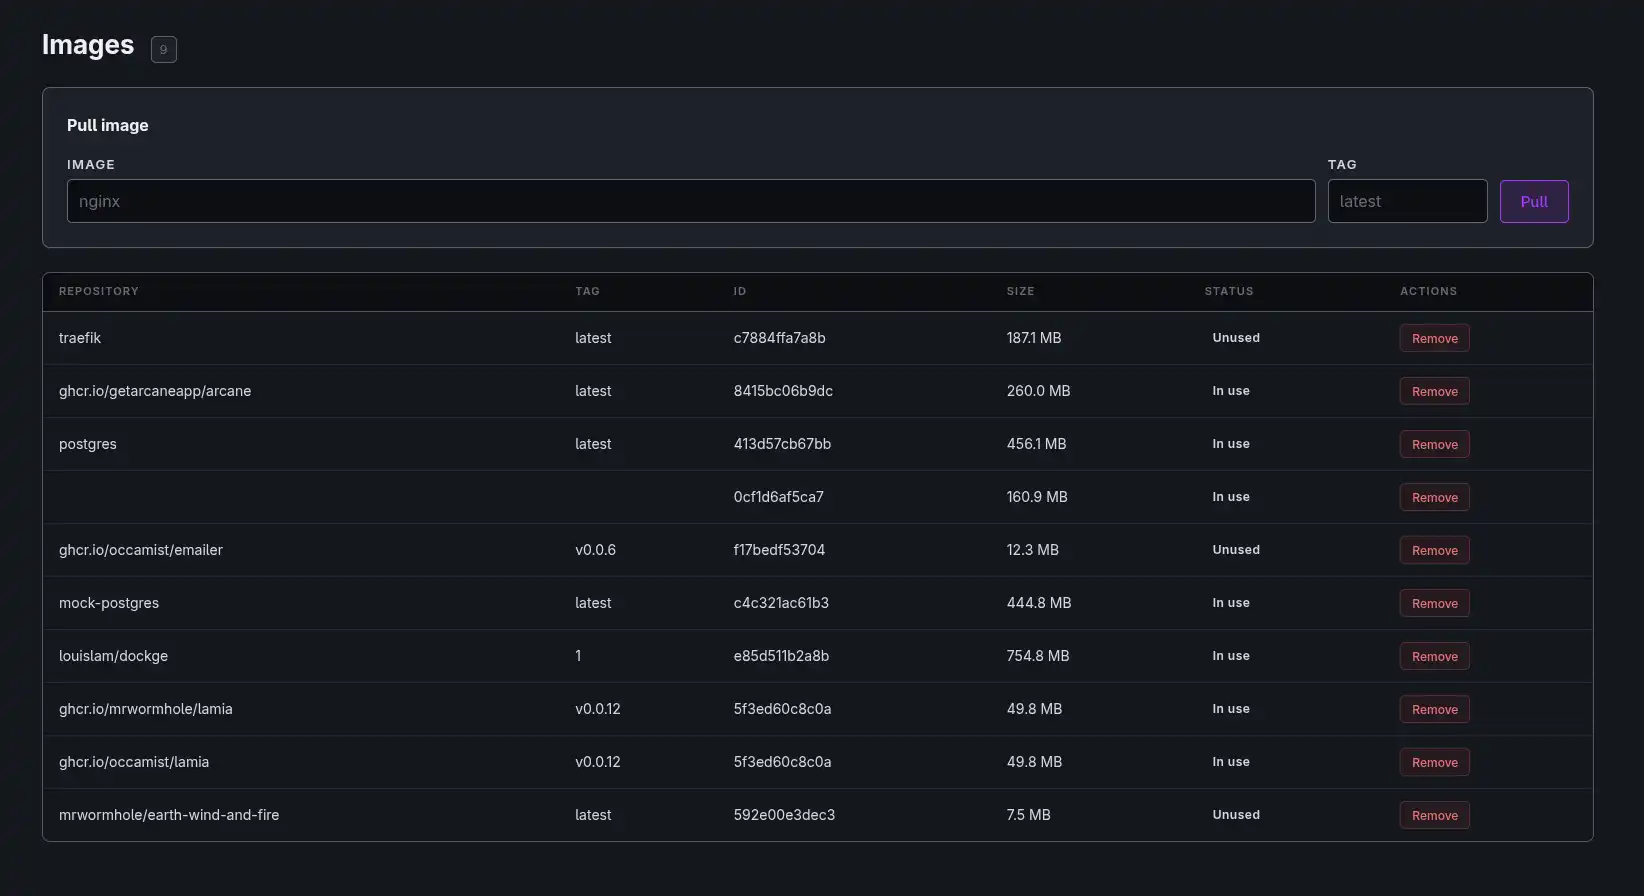The image size is (1644, 896).
Task: Select the mrwormhole/earth-wind-and-fire repository name
Action: coord(169,815)
